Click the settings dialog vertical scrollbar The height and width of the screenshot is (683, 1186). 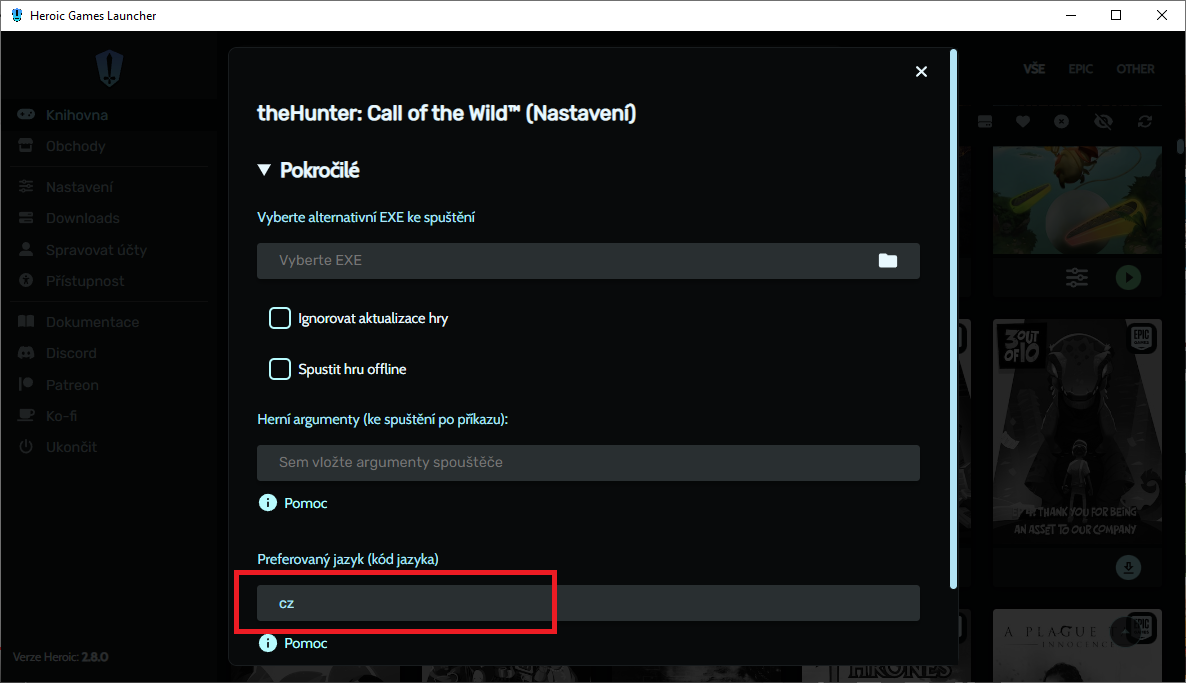(953, 320)
